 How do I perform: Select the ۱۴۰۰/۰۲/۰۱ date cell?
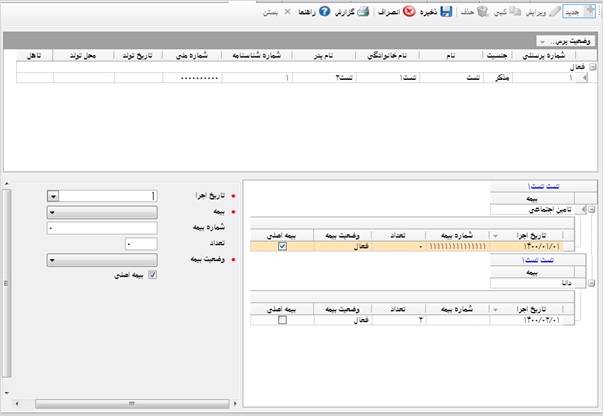(x=526, y=320)
